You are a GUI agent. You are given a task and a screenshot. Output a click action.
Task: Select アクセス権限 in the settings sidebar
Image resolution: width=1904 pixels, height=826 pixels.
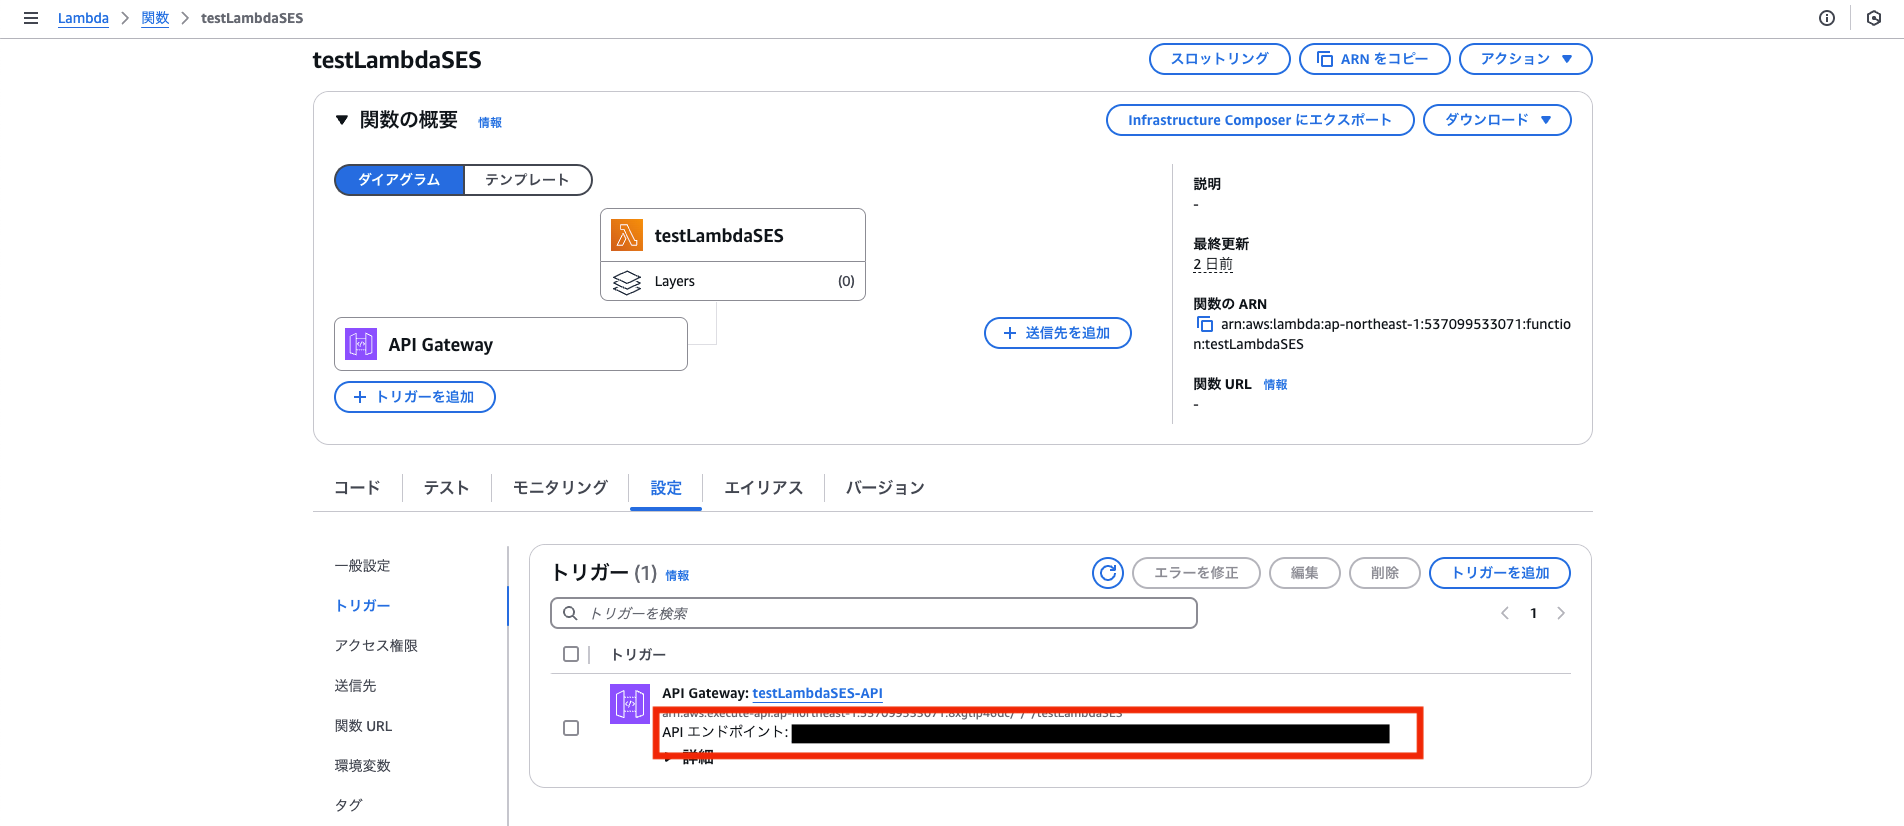pyautogui.click(x=376, y=646)
